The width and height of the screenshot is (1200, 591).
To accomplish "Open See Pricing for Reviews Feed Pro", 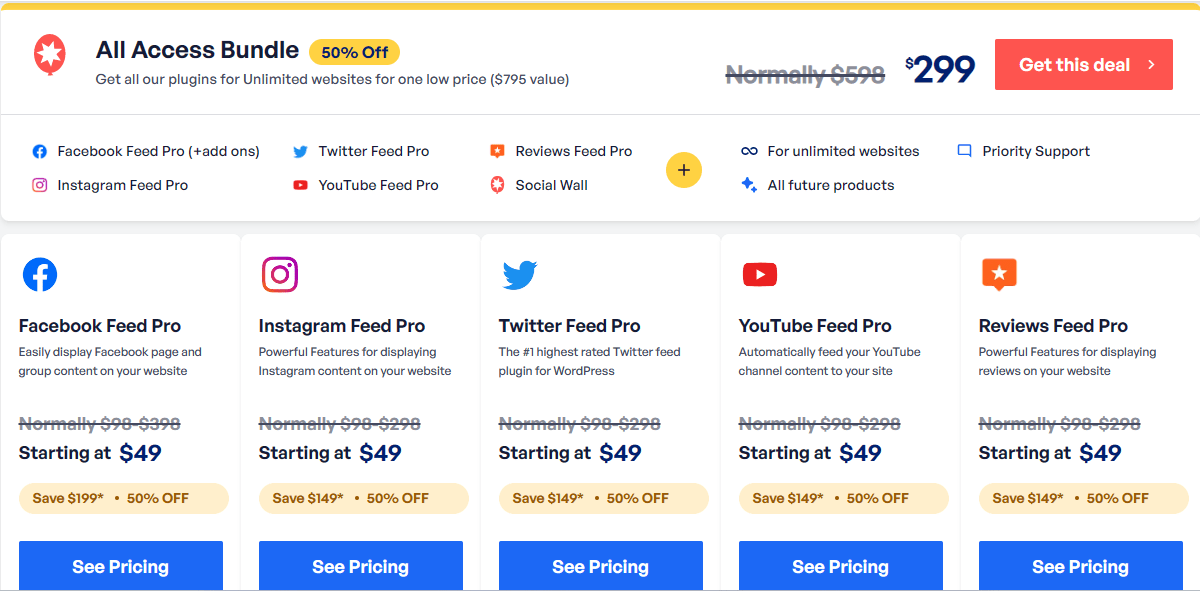I will coord(1080,566).
